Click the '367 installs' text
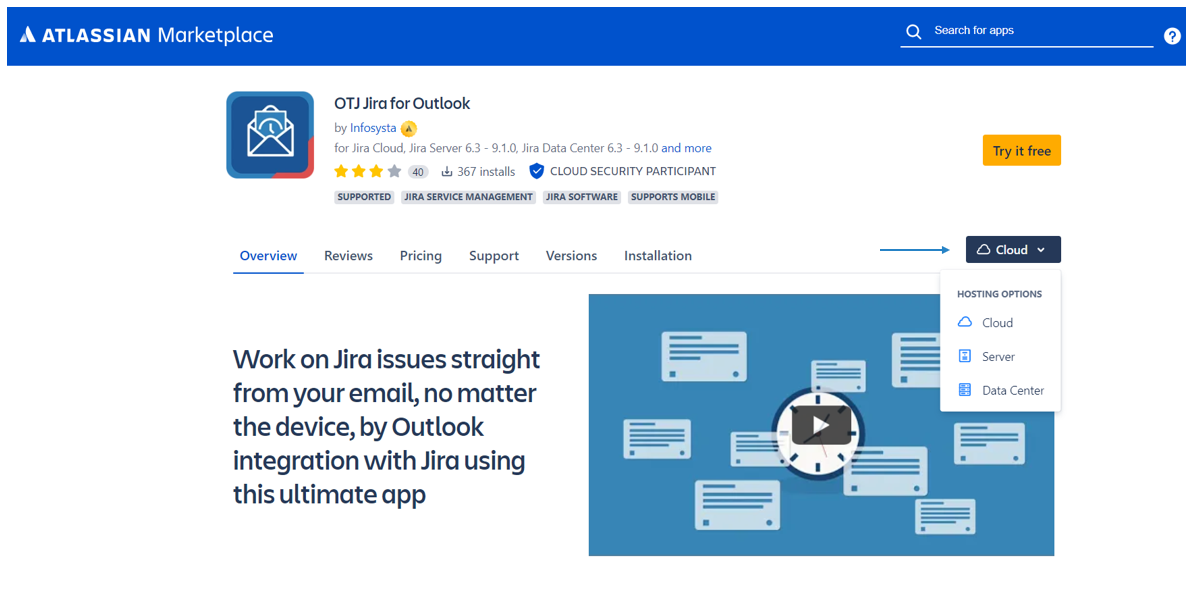Image resolution: width=1193 pixels, height=606 pixels. coord(486,172)
